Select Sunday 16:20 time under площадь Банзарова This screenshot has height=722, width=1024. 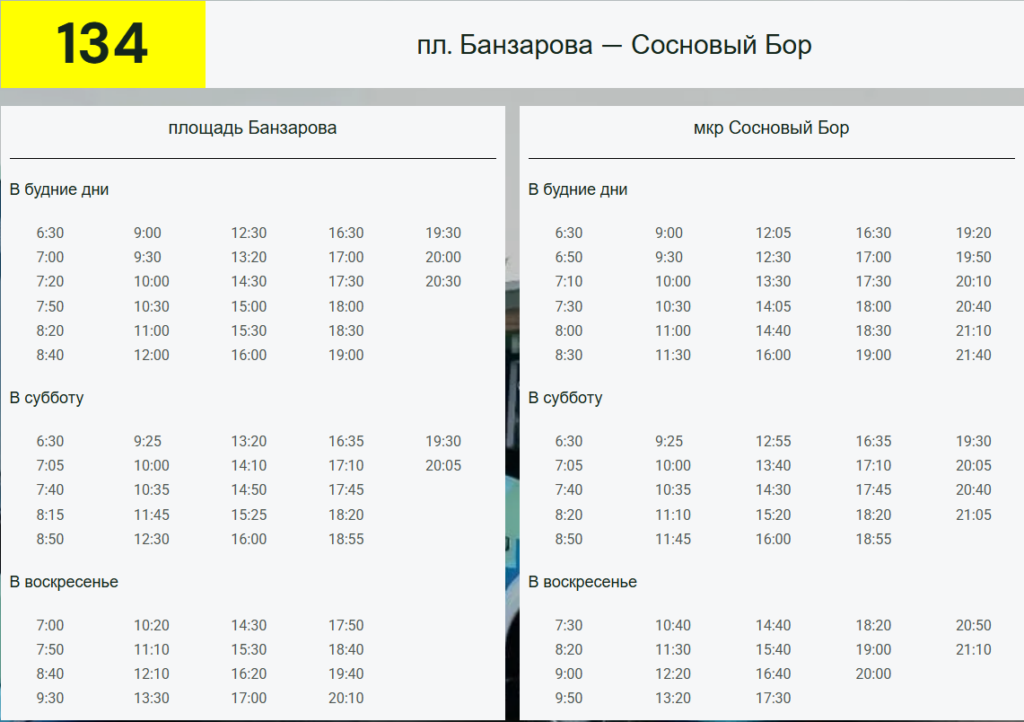coord(249,674)
